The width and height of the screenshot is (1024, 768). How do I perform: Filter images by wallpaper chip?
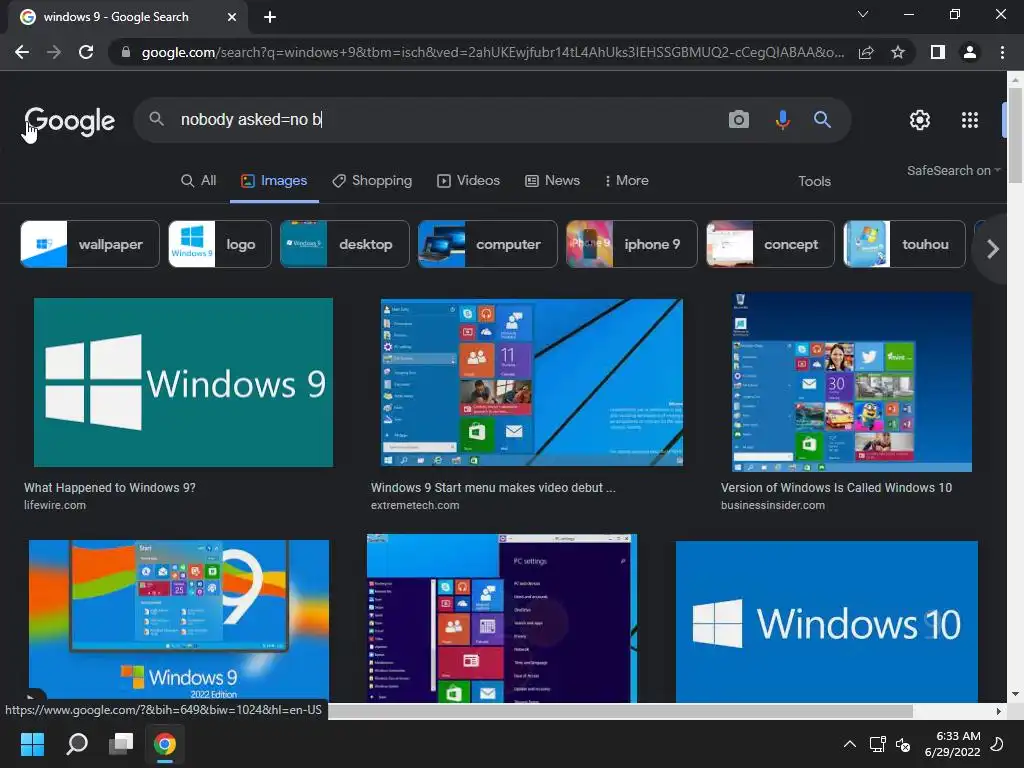tap(90, 244)
